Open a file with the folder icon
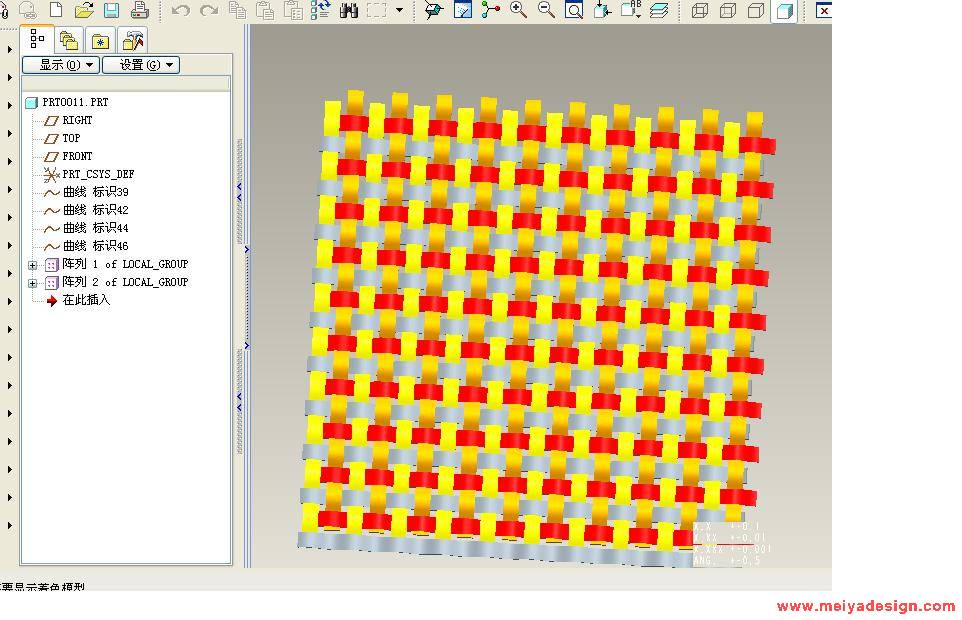Image resolution: width=962 pixels, height=620 pixels. pos(84,11)
